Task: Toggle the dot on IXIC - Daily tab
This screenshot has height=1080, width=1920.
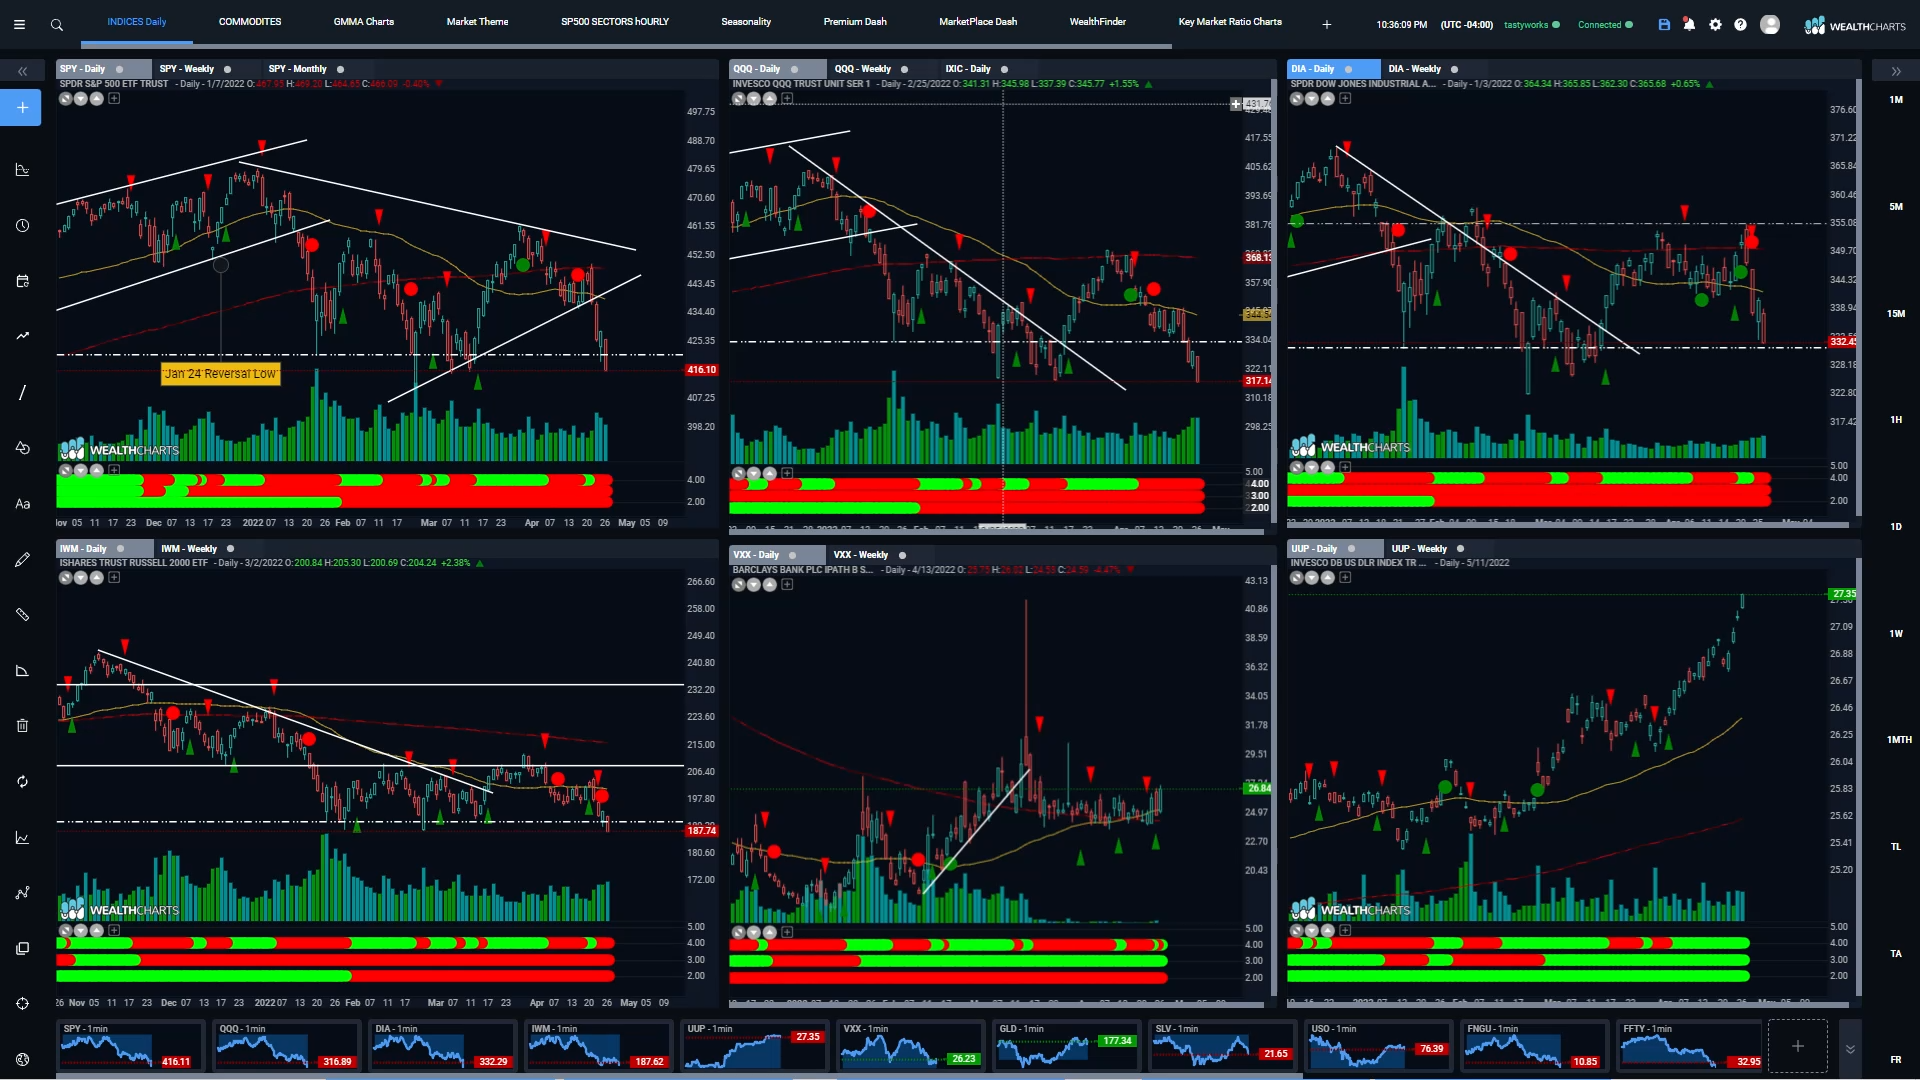Action: pyautogui.click(x=1004, y=69)
